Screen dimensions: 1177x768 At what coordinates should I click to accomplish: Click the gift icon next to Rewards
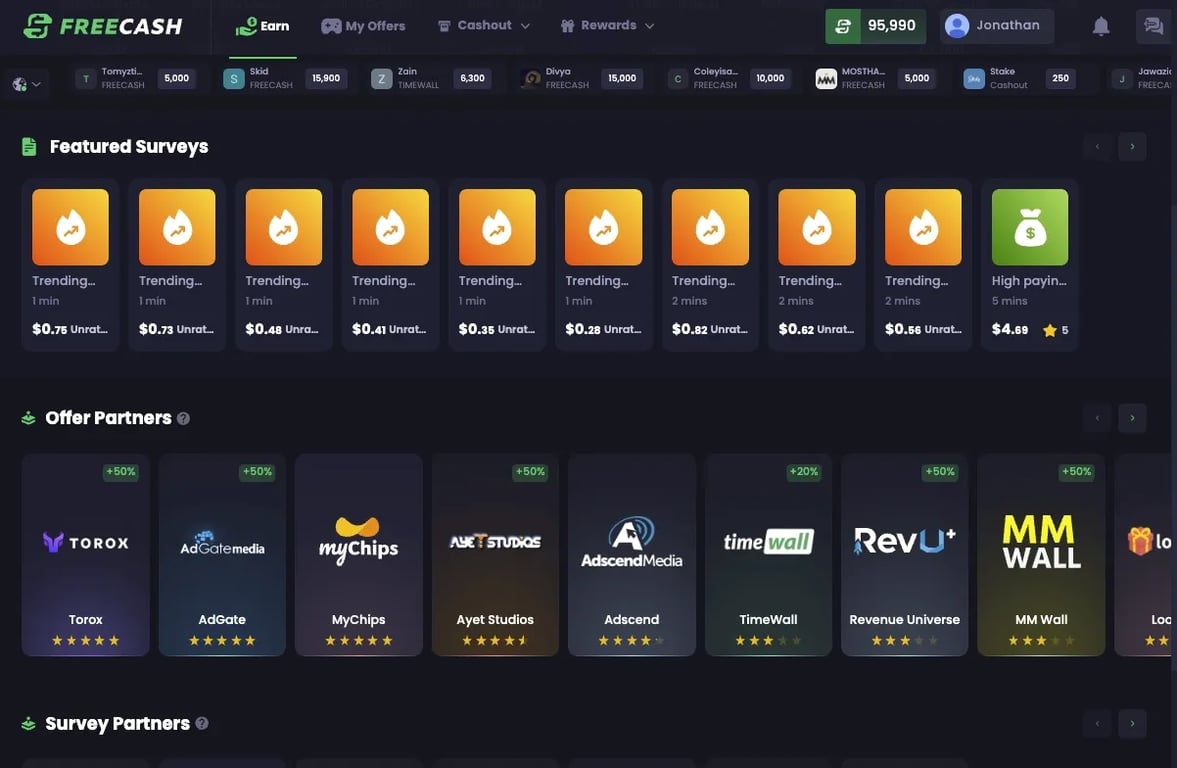pos(568,25)
